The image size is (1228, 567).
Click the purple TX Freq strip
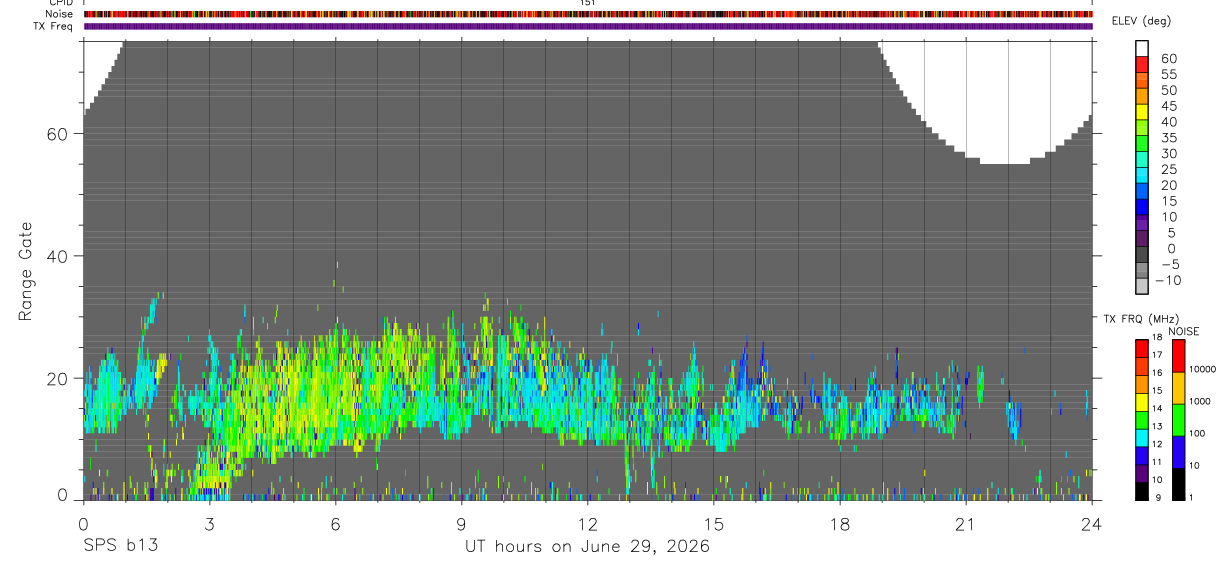587,26
